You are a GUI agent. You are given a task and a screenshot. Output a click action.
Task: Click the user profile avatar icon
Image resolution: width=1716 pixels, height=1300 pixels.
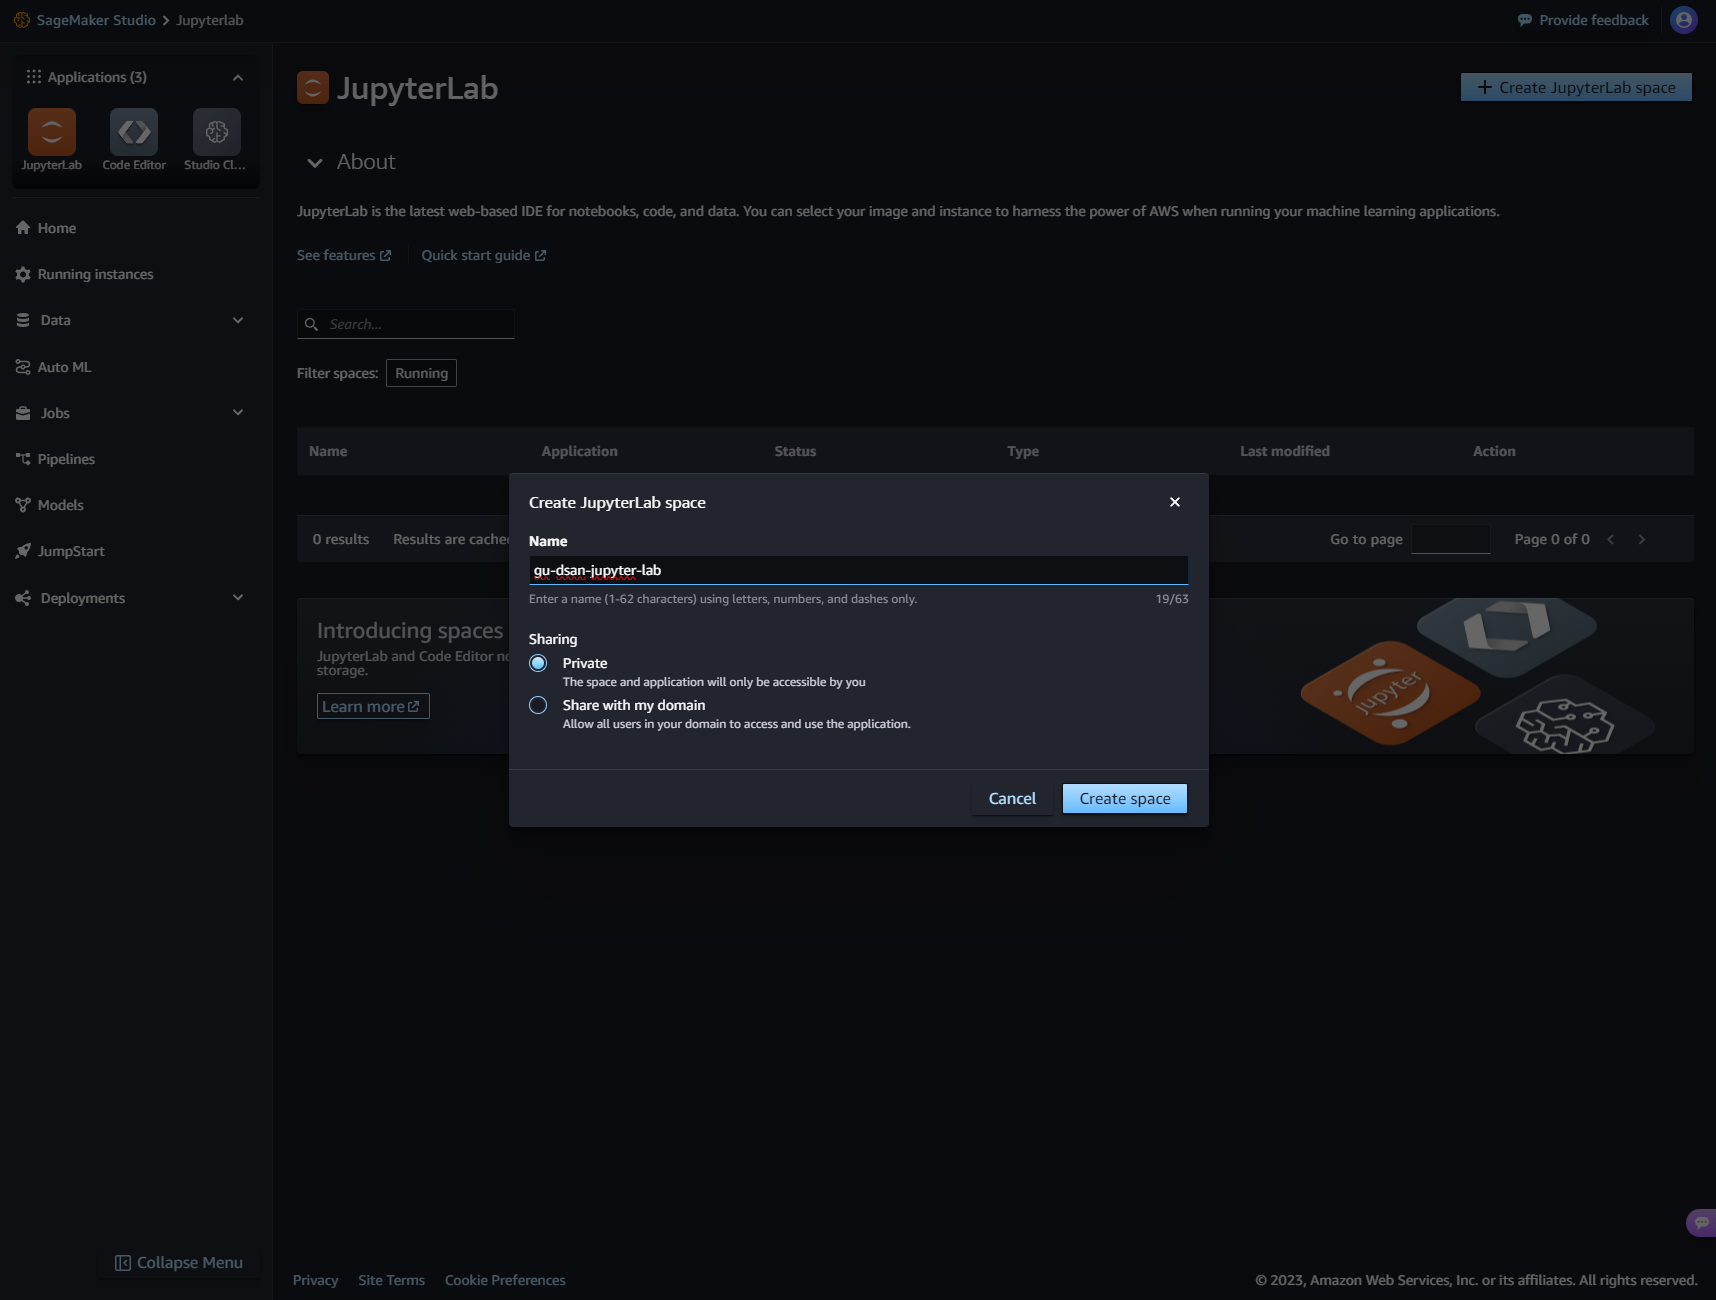(1684, 20)
